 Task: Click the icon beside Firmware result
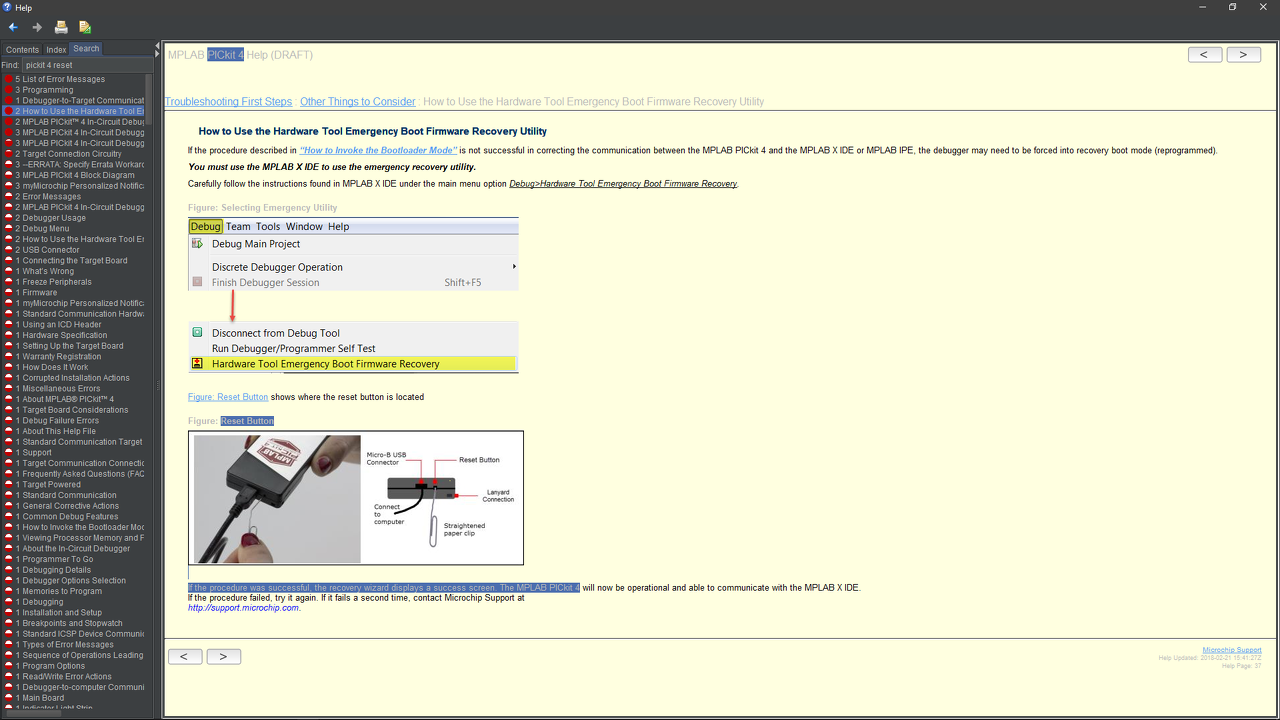8,293
